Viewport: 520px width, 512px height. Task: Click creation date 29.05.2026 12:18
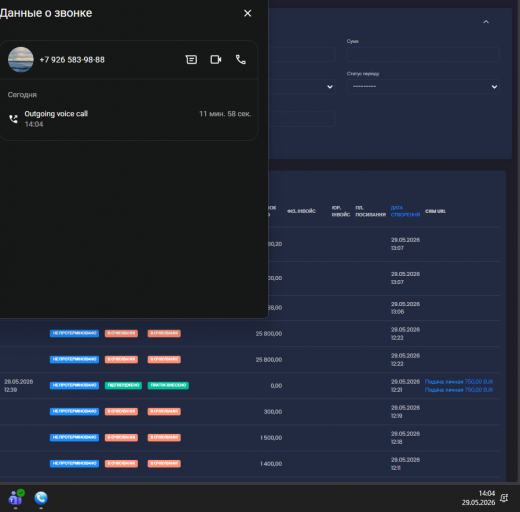405,438
